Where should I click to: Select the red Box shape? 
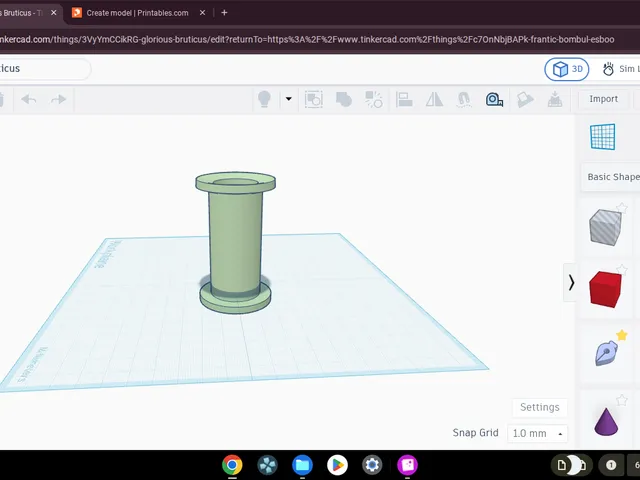[x=605, y=289]
